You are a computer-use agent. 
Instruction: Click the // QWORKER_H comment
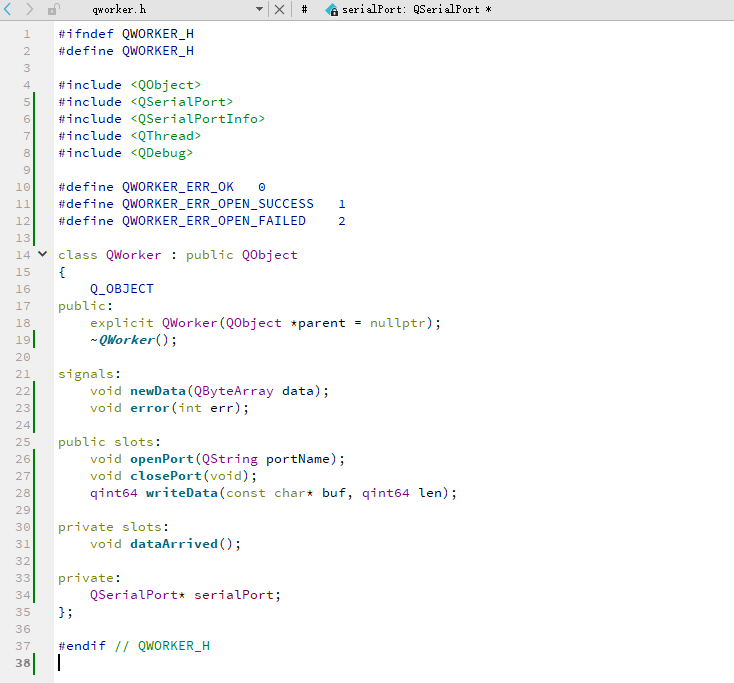(x=162, y=646)
